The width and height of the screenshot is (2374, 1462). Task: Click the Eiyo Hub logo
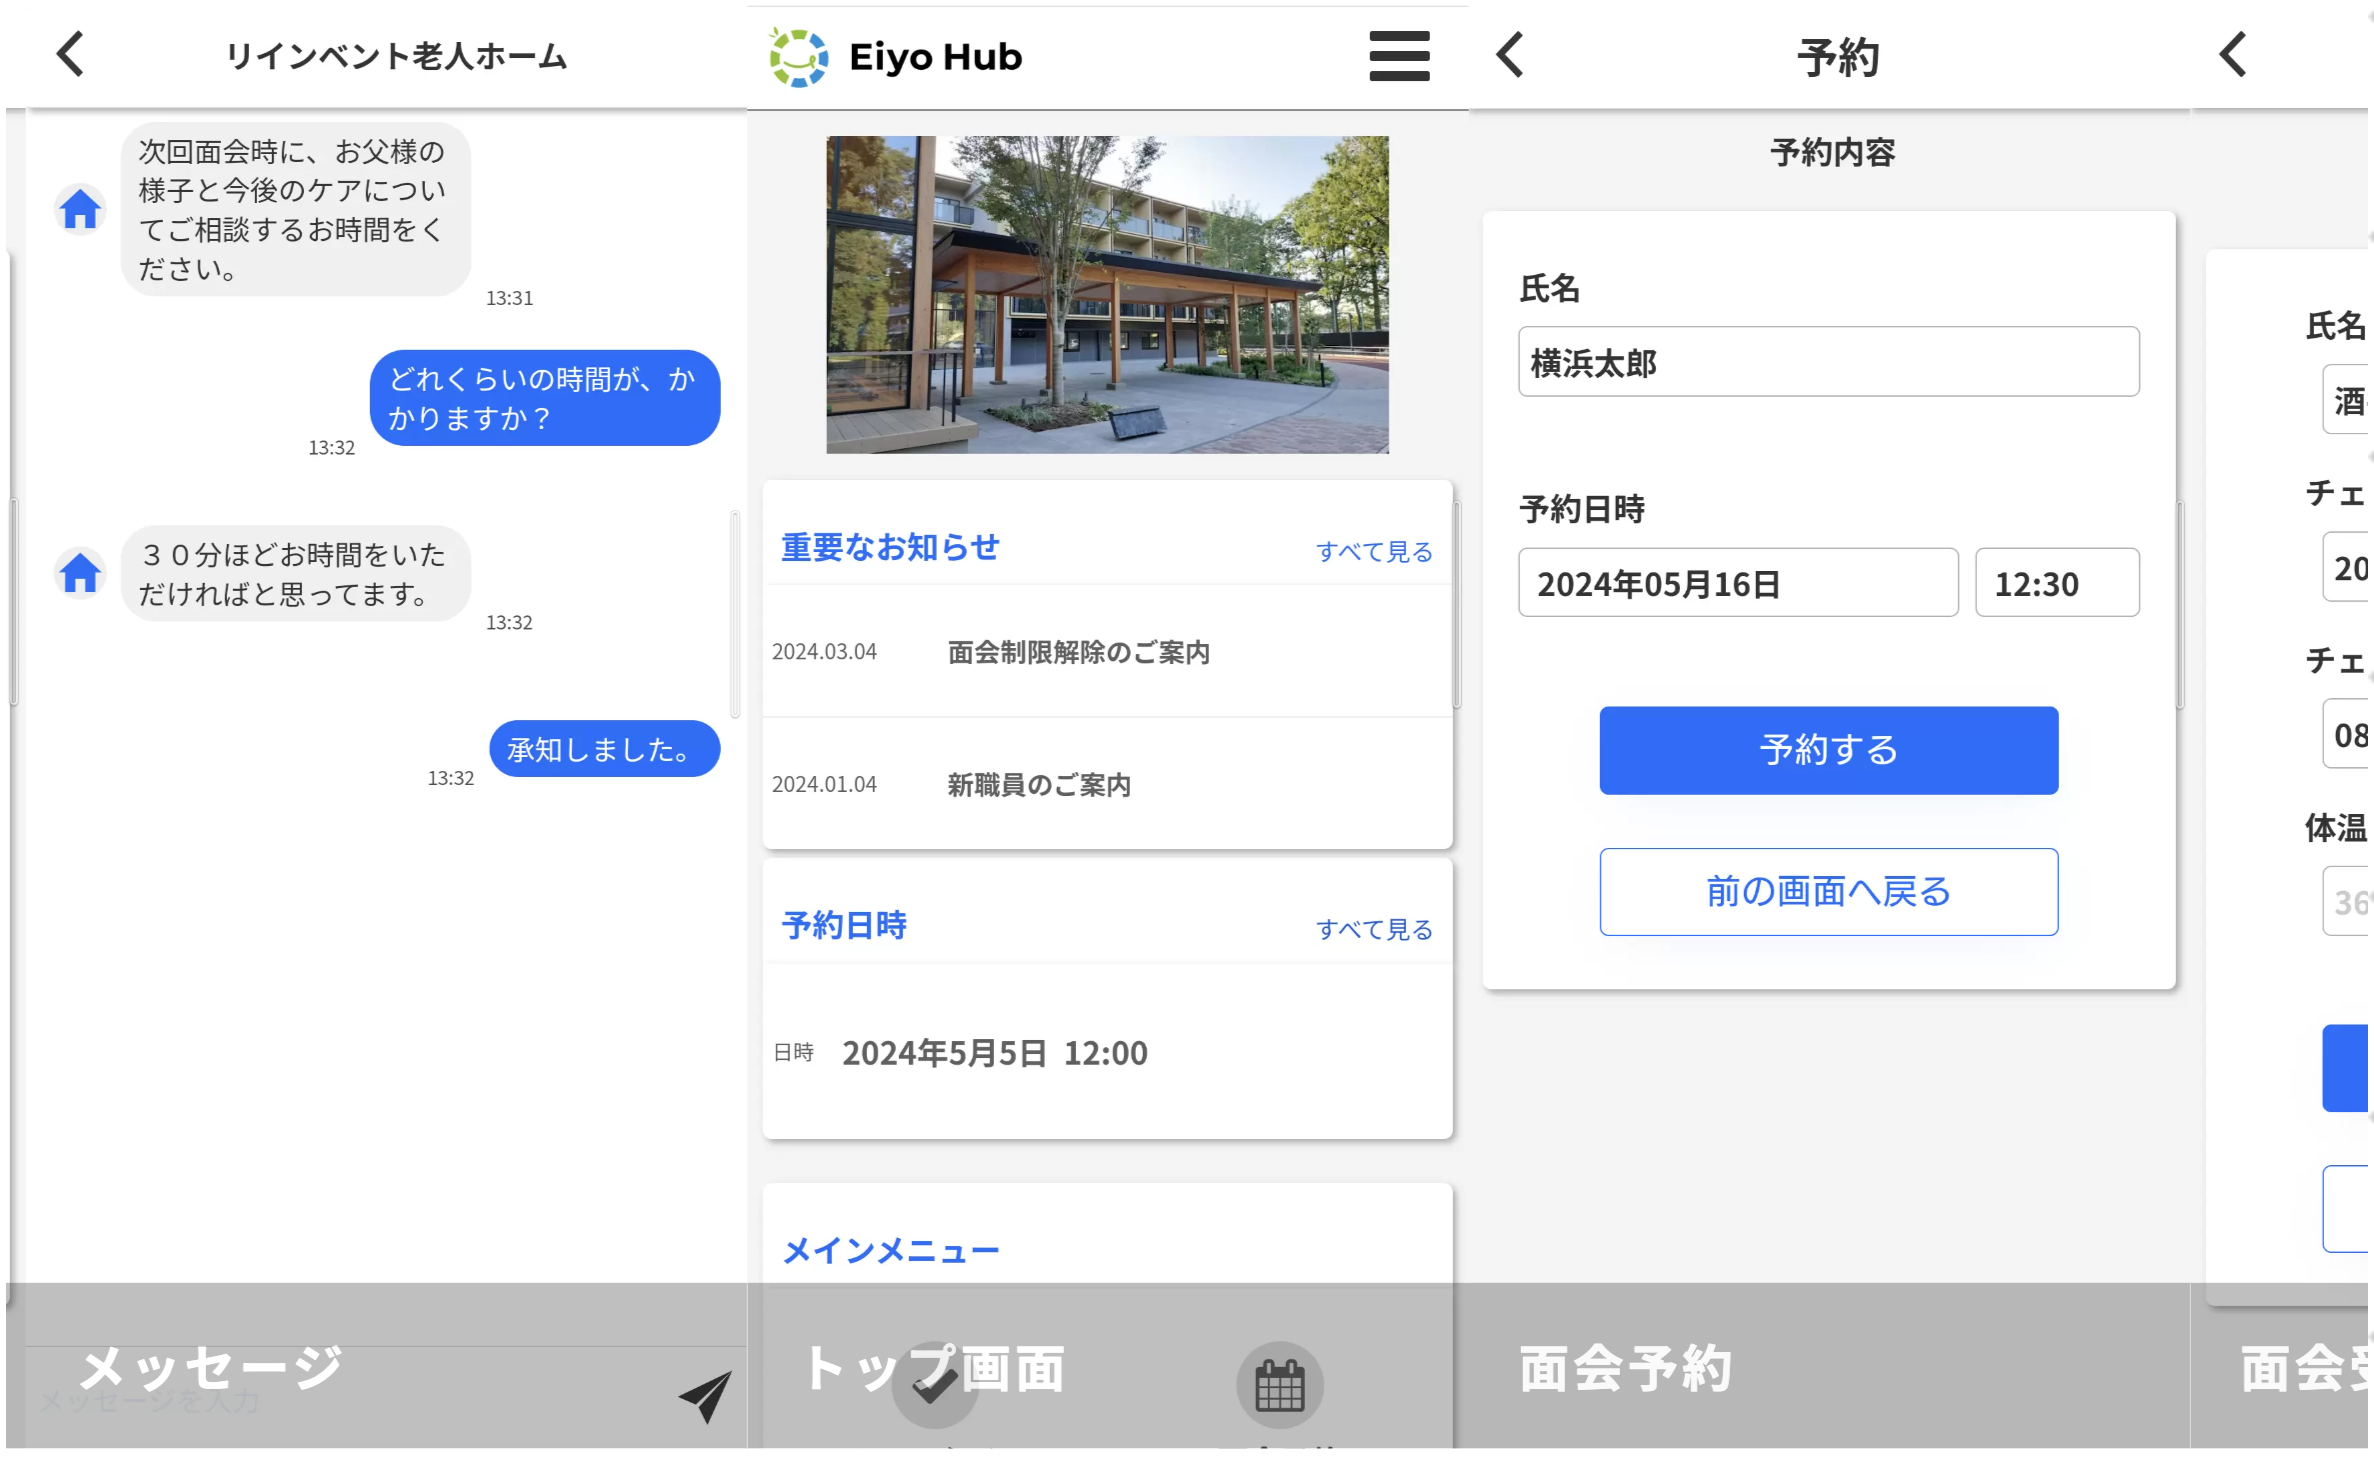(798, 57)
